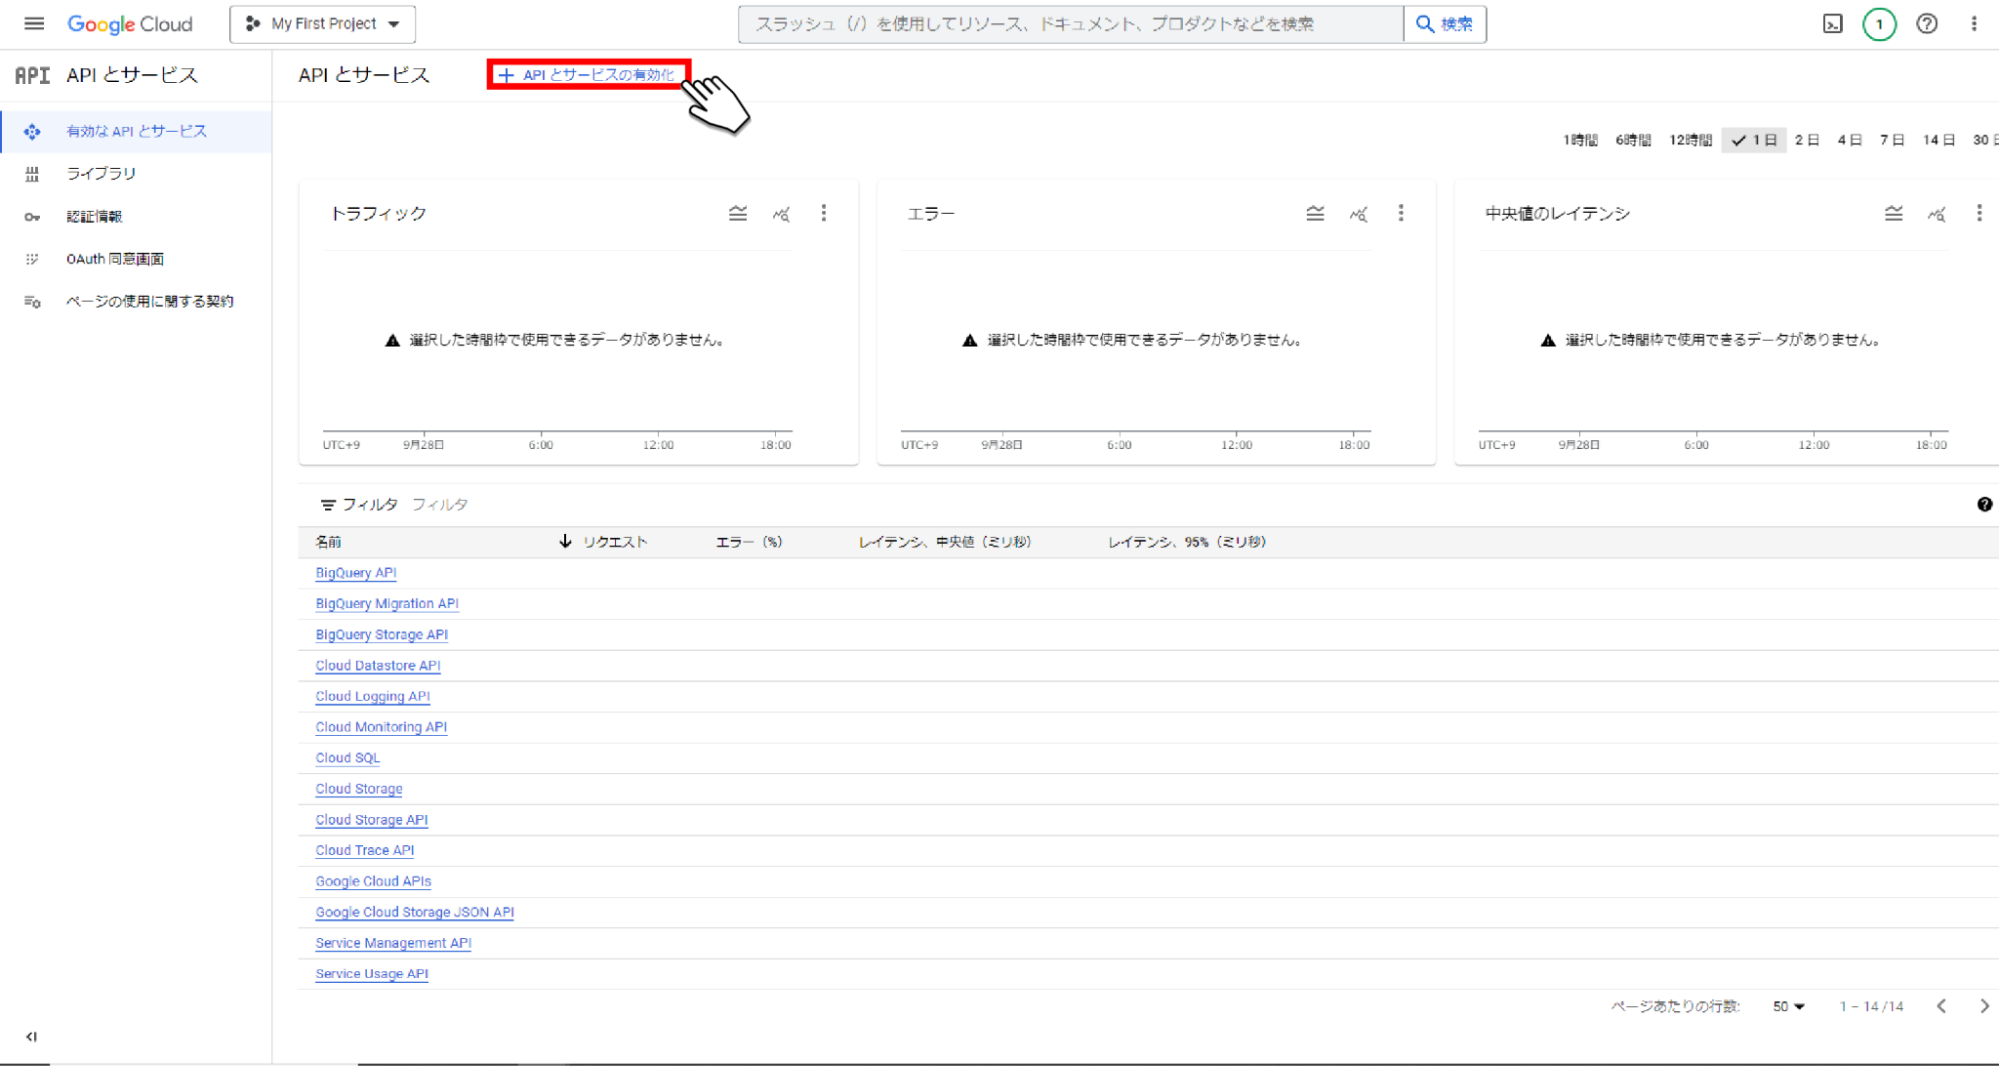Open Cloud Monitoring API link
This screenshot has width=1999, height=1066.
coord(381,727)
